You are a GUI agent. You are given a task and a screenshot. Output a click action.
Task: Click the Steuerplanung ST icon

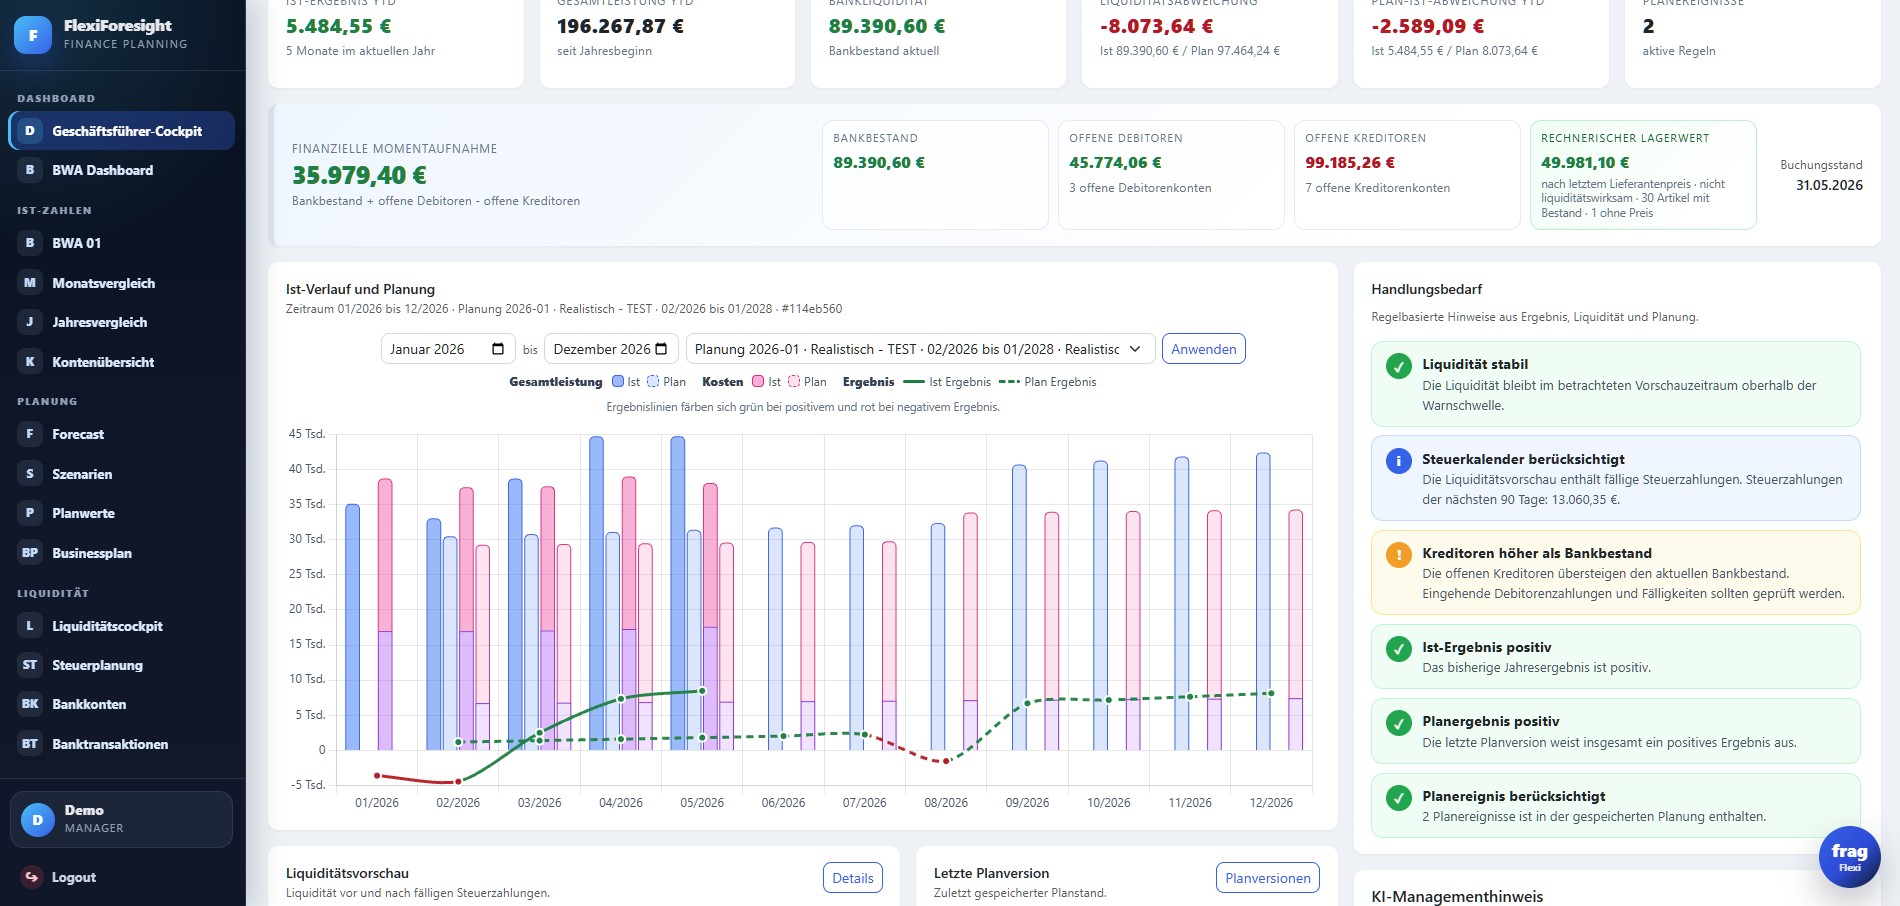point(30,665)
